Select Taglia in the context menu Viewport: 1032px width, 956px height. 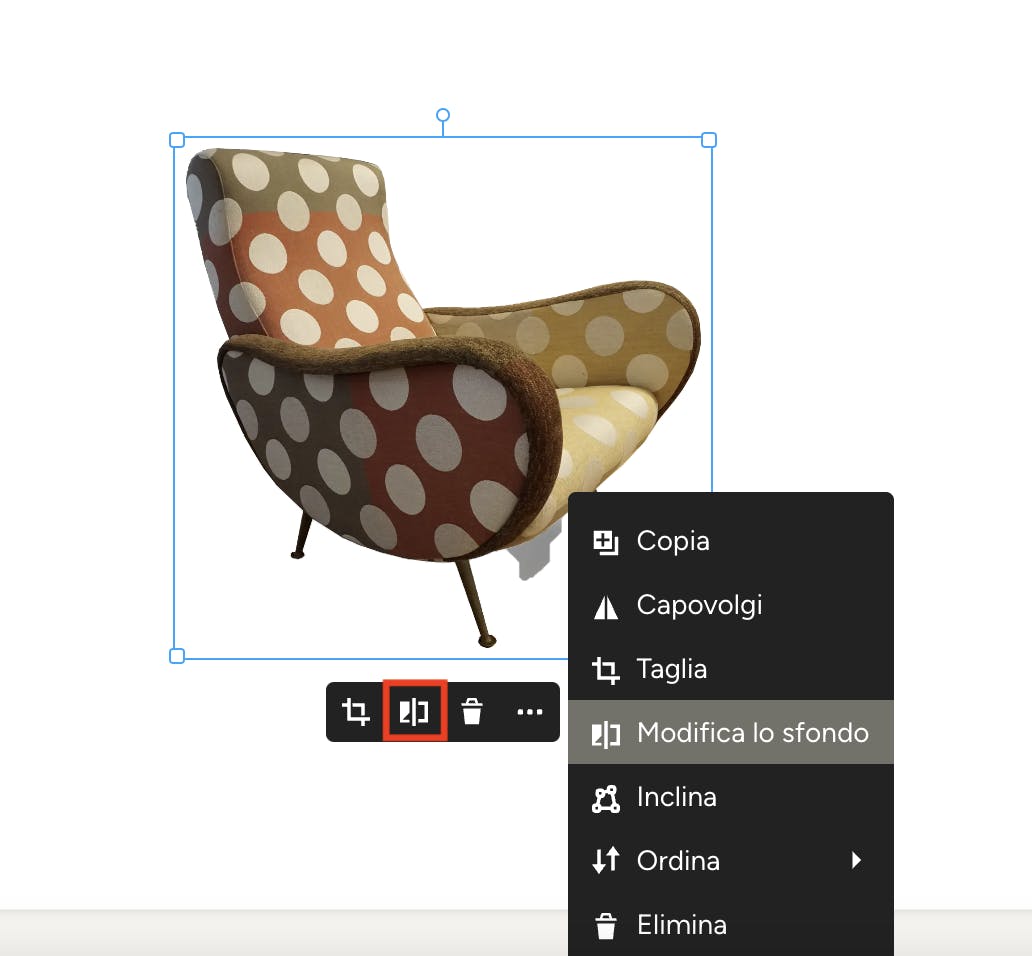[x=731, y=669]
